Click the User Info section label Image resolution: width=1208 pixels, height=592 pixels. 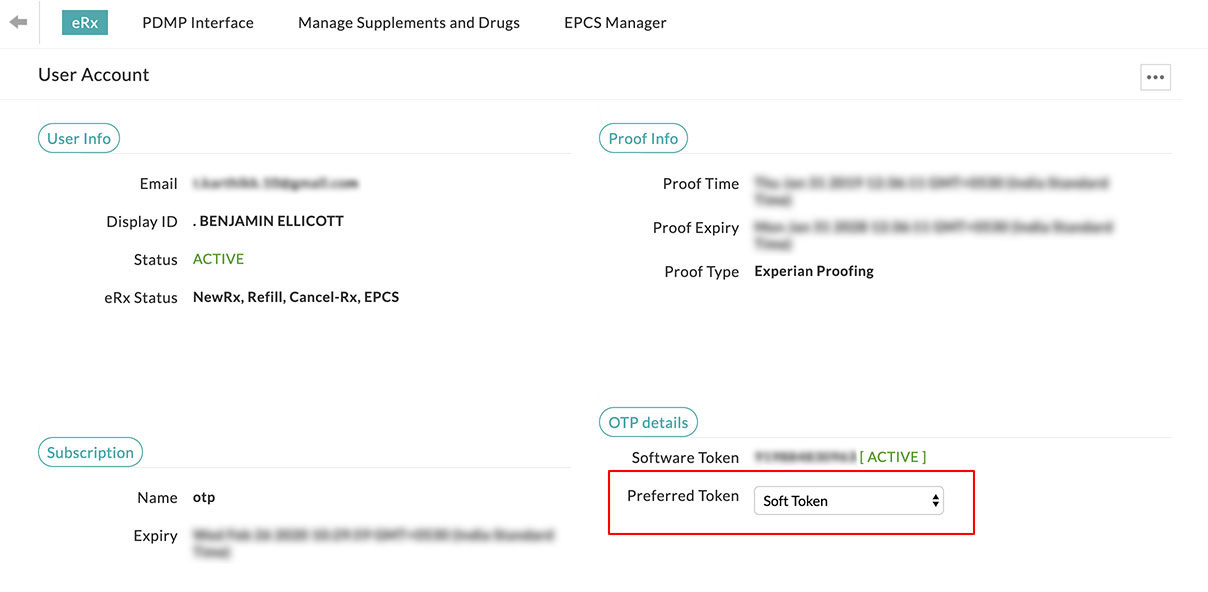click(79, 139)
